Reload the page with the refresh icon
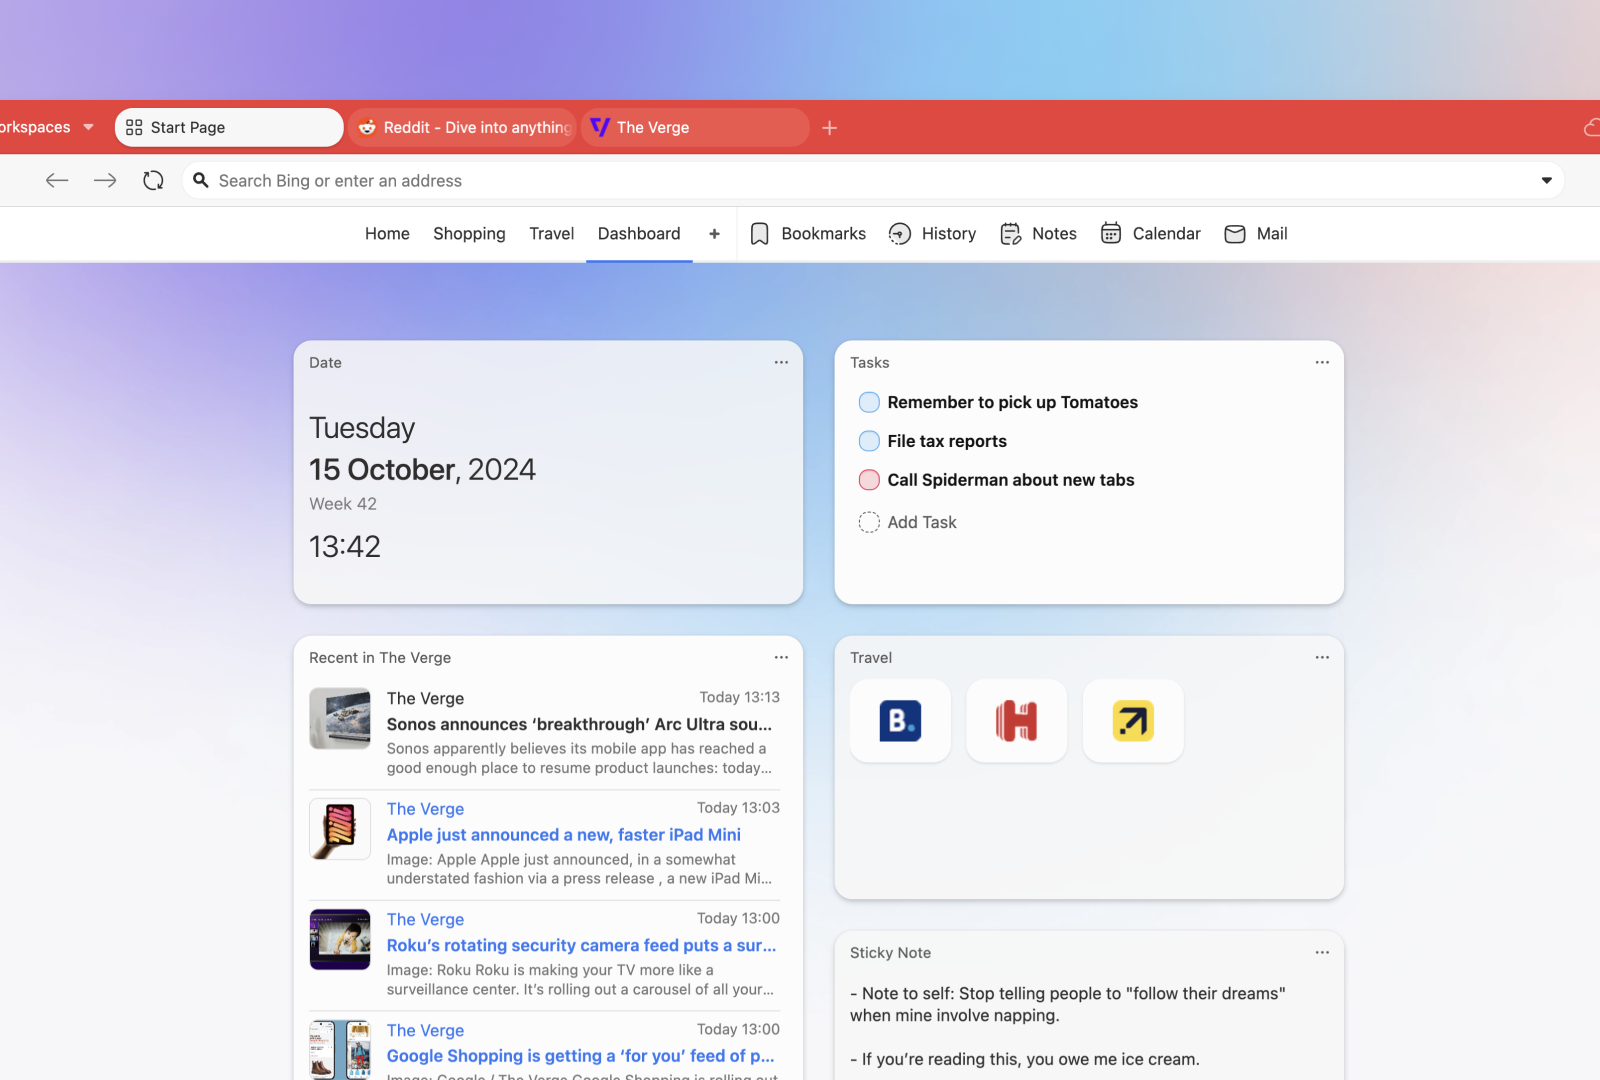This screenshot has width=1600, height=1080. [x=153, y=180]
